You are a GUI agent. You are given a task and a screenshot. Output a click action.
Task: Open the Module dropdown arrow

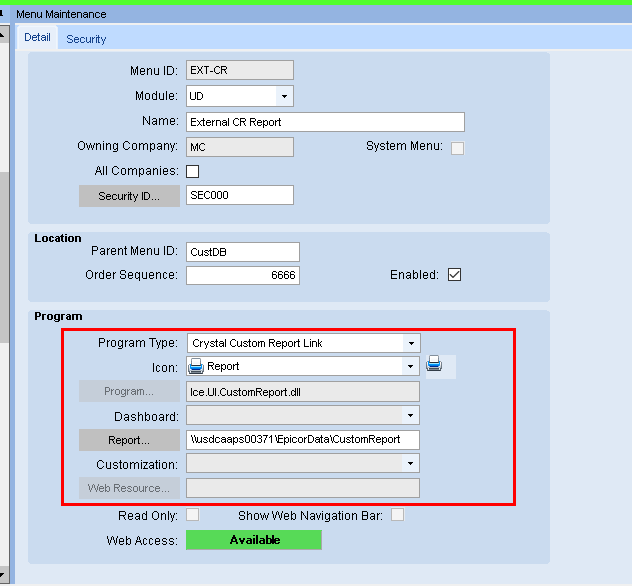[x=285, y=96]
